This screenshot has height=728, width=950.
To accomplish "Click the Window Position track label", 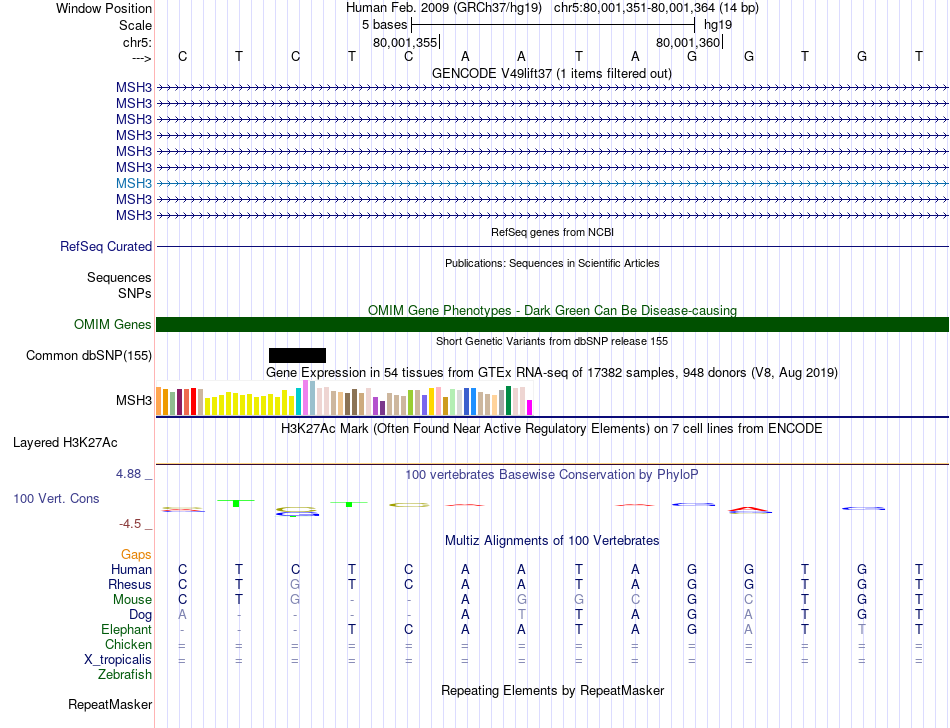I will [104, 8].
